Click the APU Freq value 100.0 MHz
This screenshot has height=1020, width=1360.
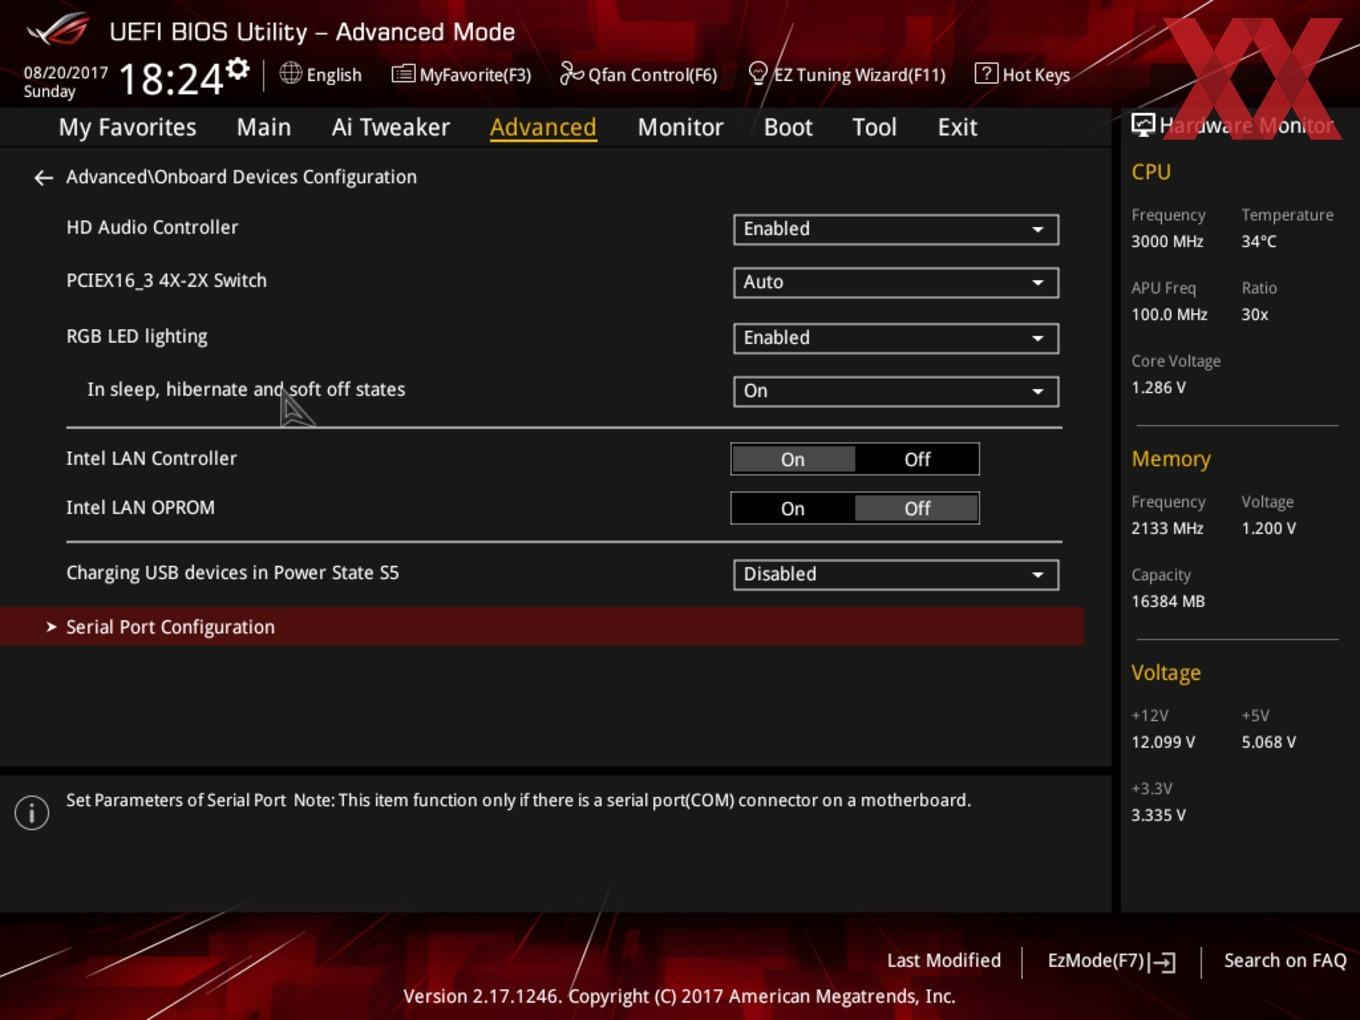(1169, 314)
